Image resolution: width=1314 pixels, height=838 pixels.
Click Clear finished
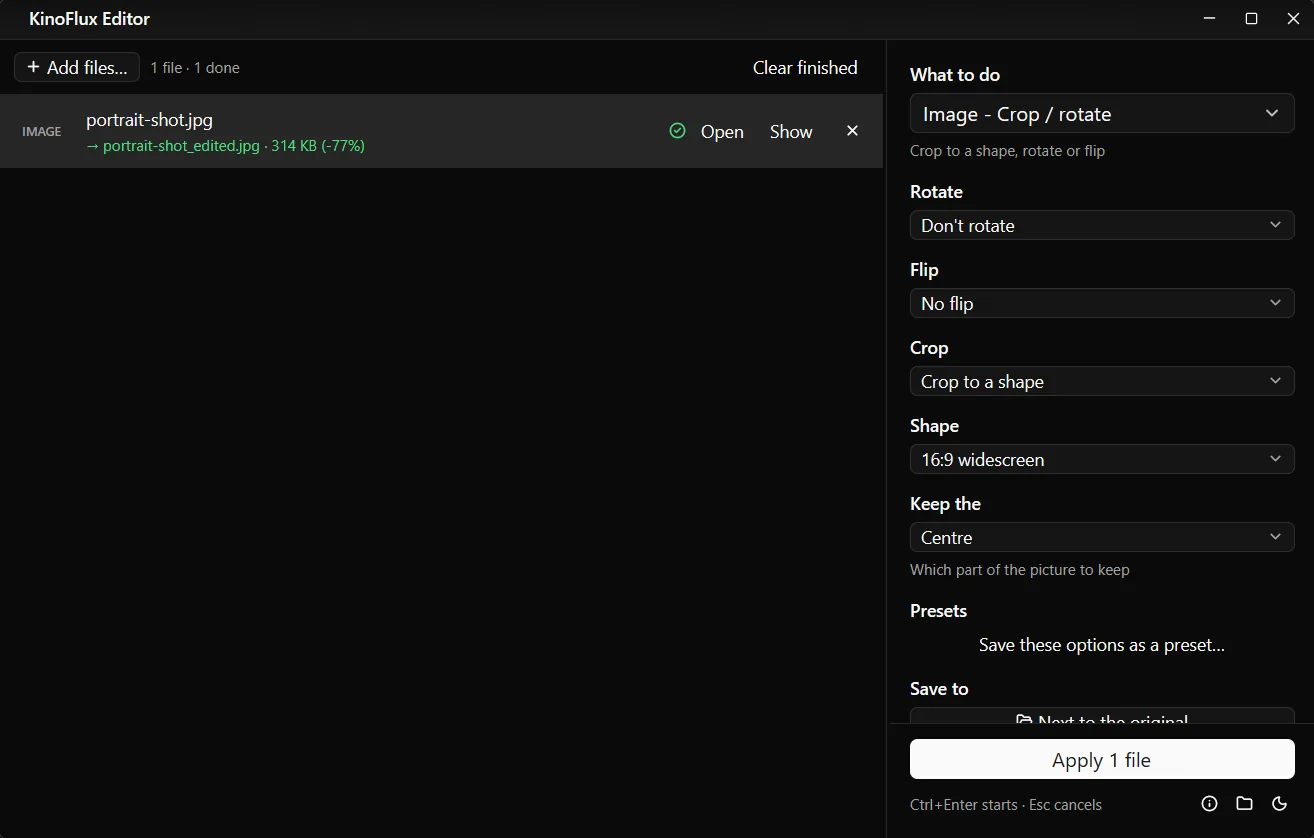tap(805, 67)
